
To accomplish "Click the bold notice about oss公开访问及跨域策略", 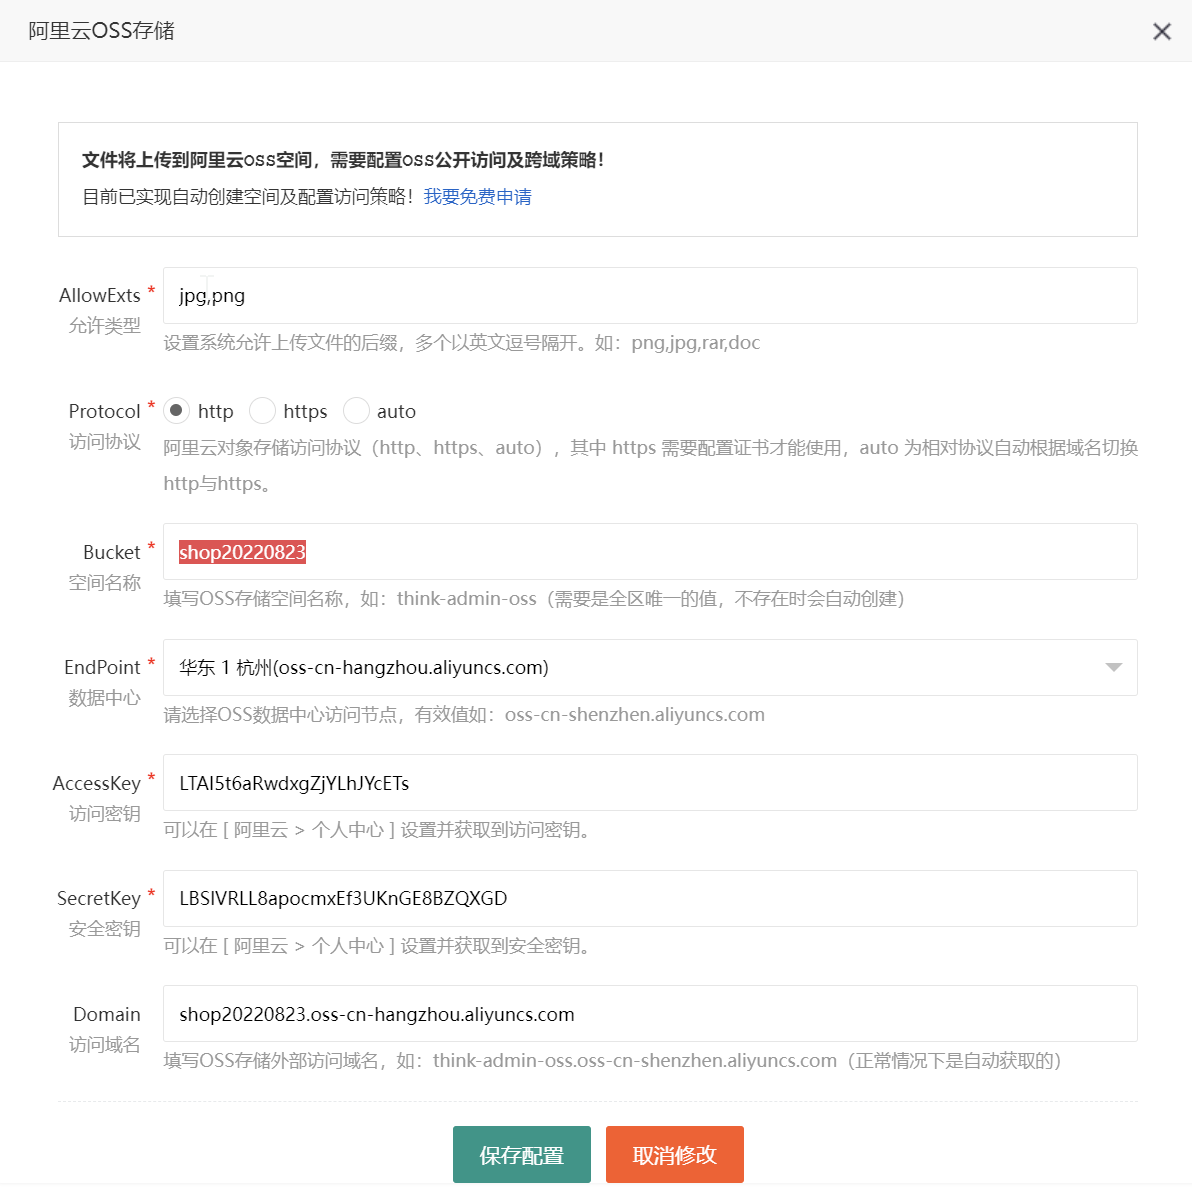I will point(343,160).
